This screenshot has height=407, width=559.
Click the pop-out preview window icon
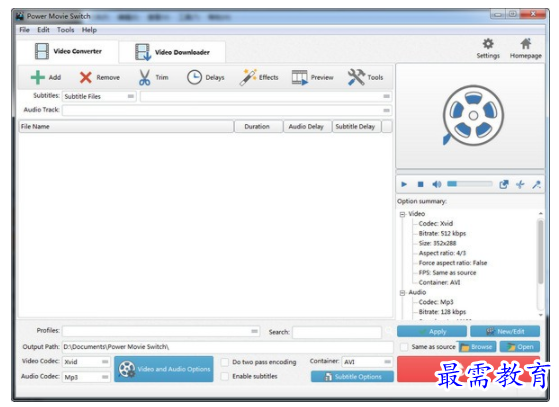[x=504, y=184]
